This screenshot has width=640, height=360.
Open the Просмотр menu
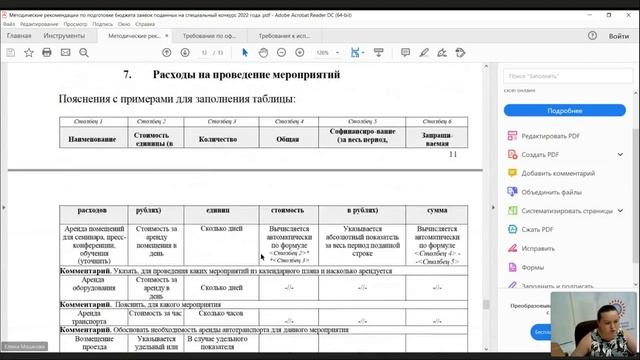pyautogui.click(x=75, y=24)
